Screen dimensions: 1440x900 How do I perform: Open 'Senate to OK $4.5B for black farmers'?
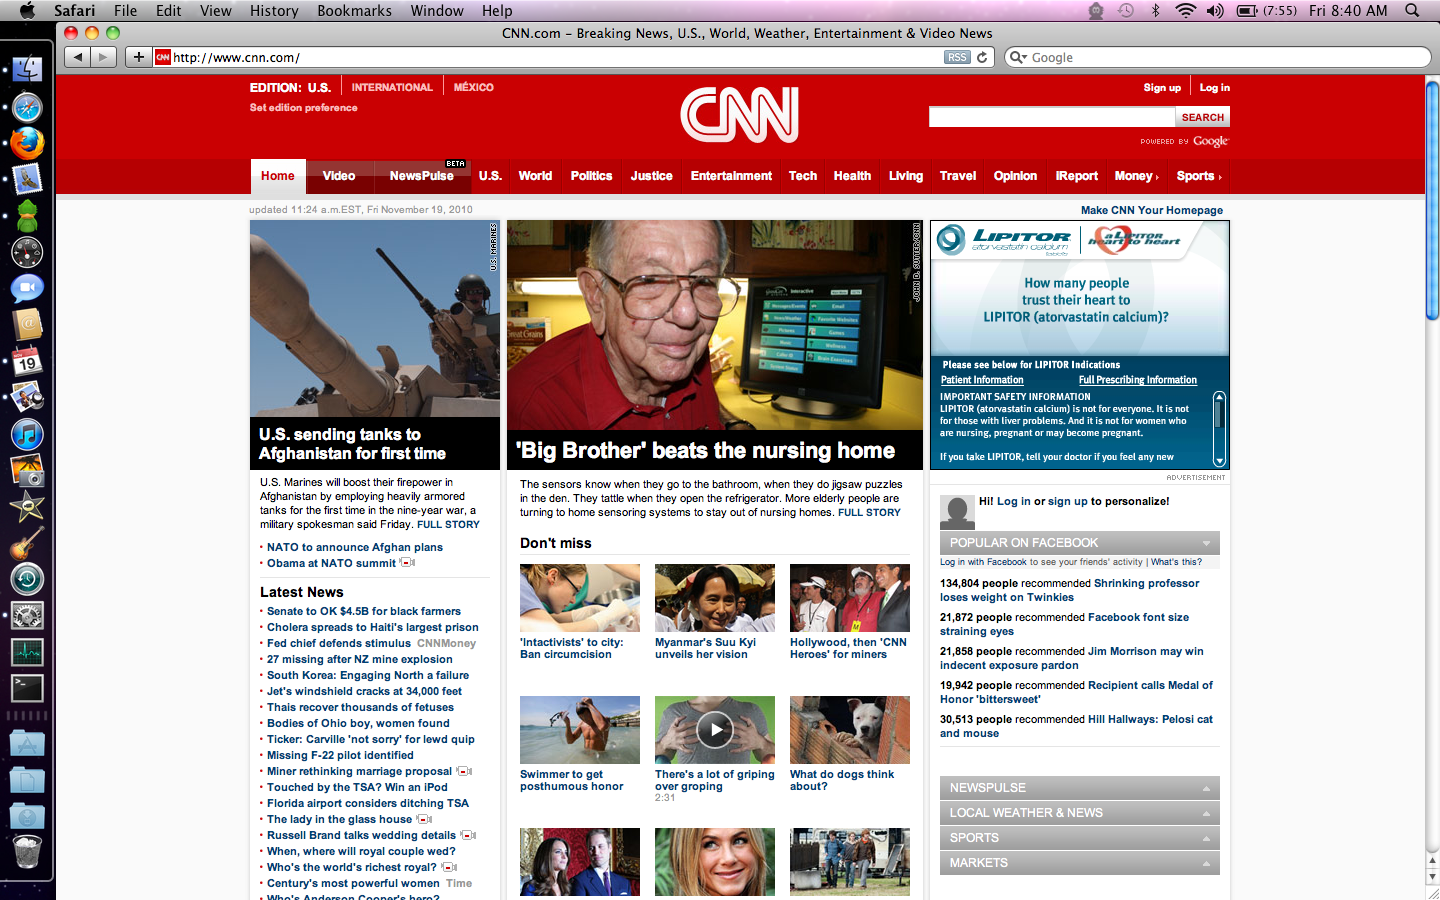tap(364, 611)
